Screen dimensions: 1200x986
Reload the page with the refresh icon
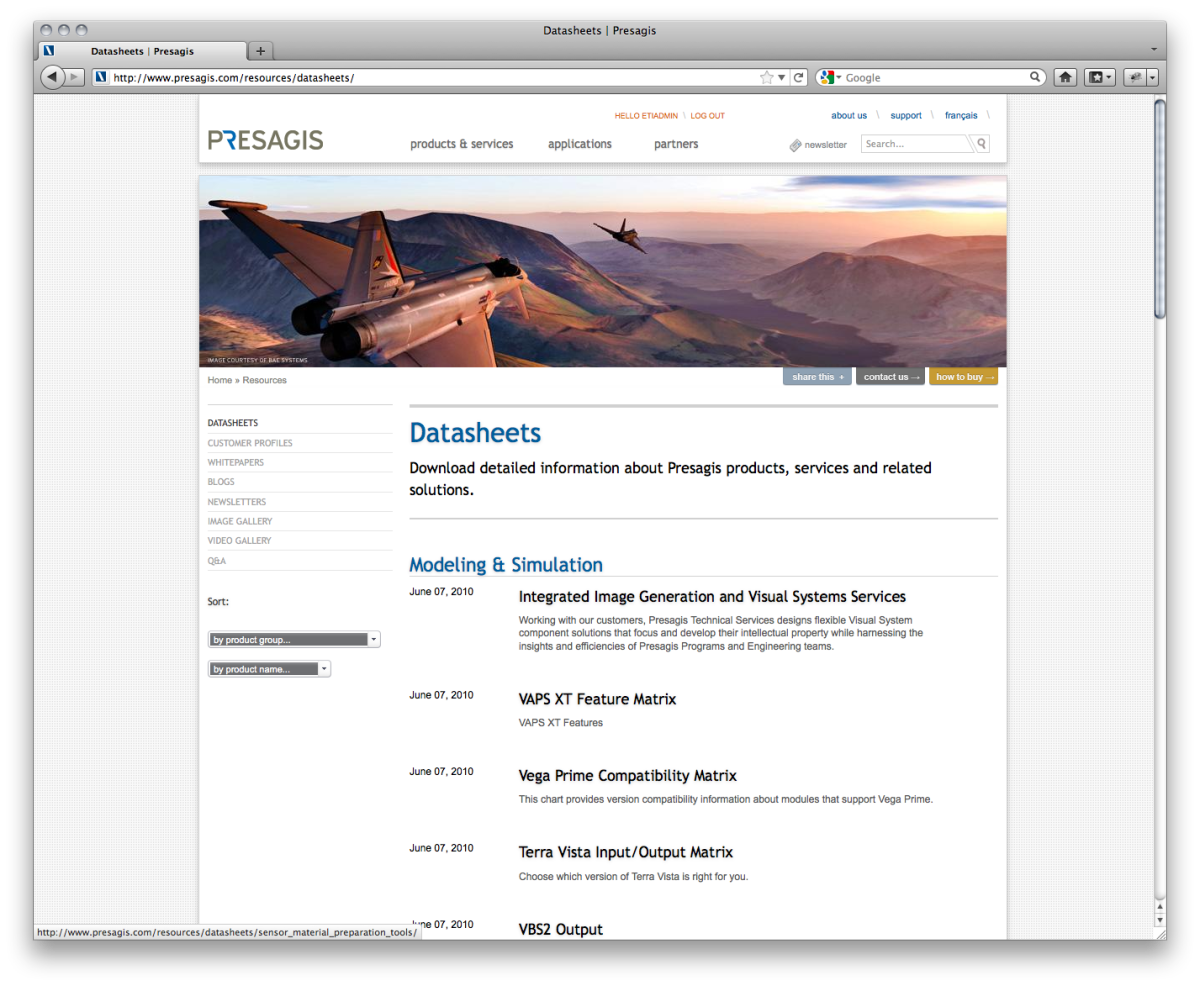click(799, 77)
